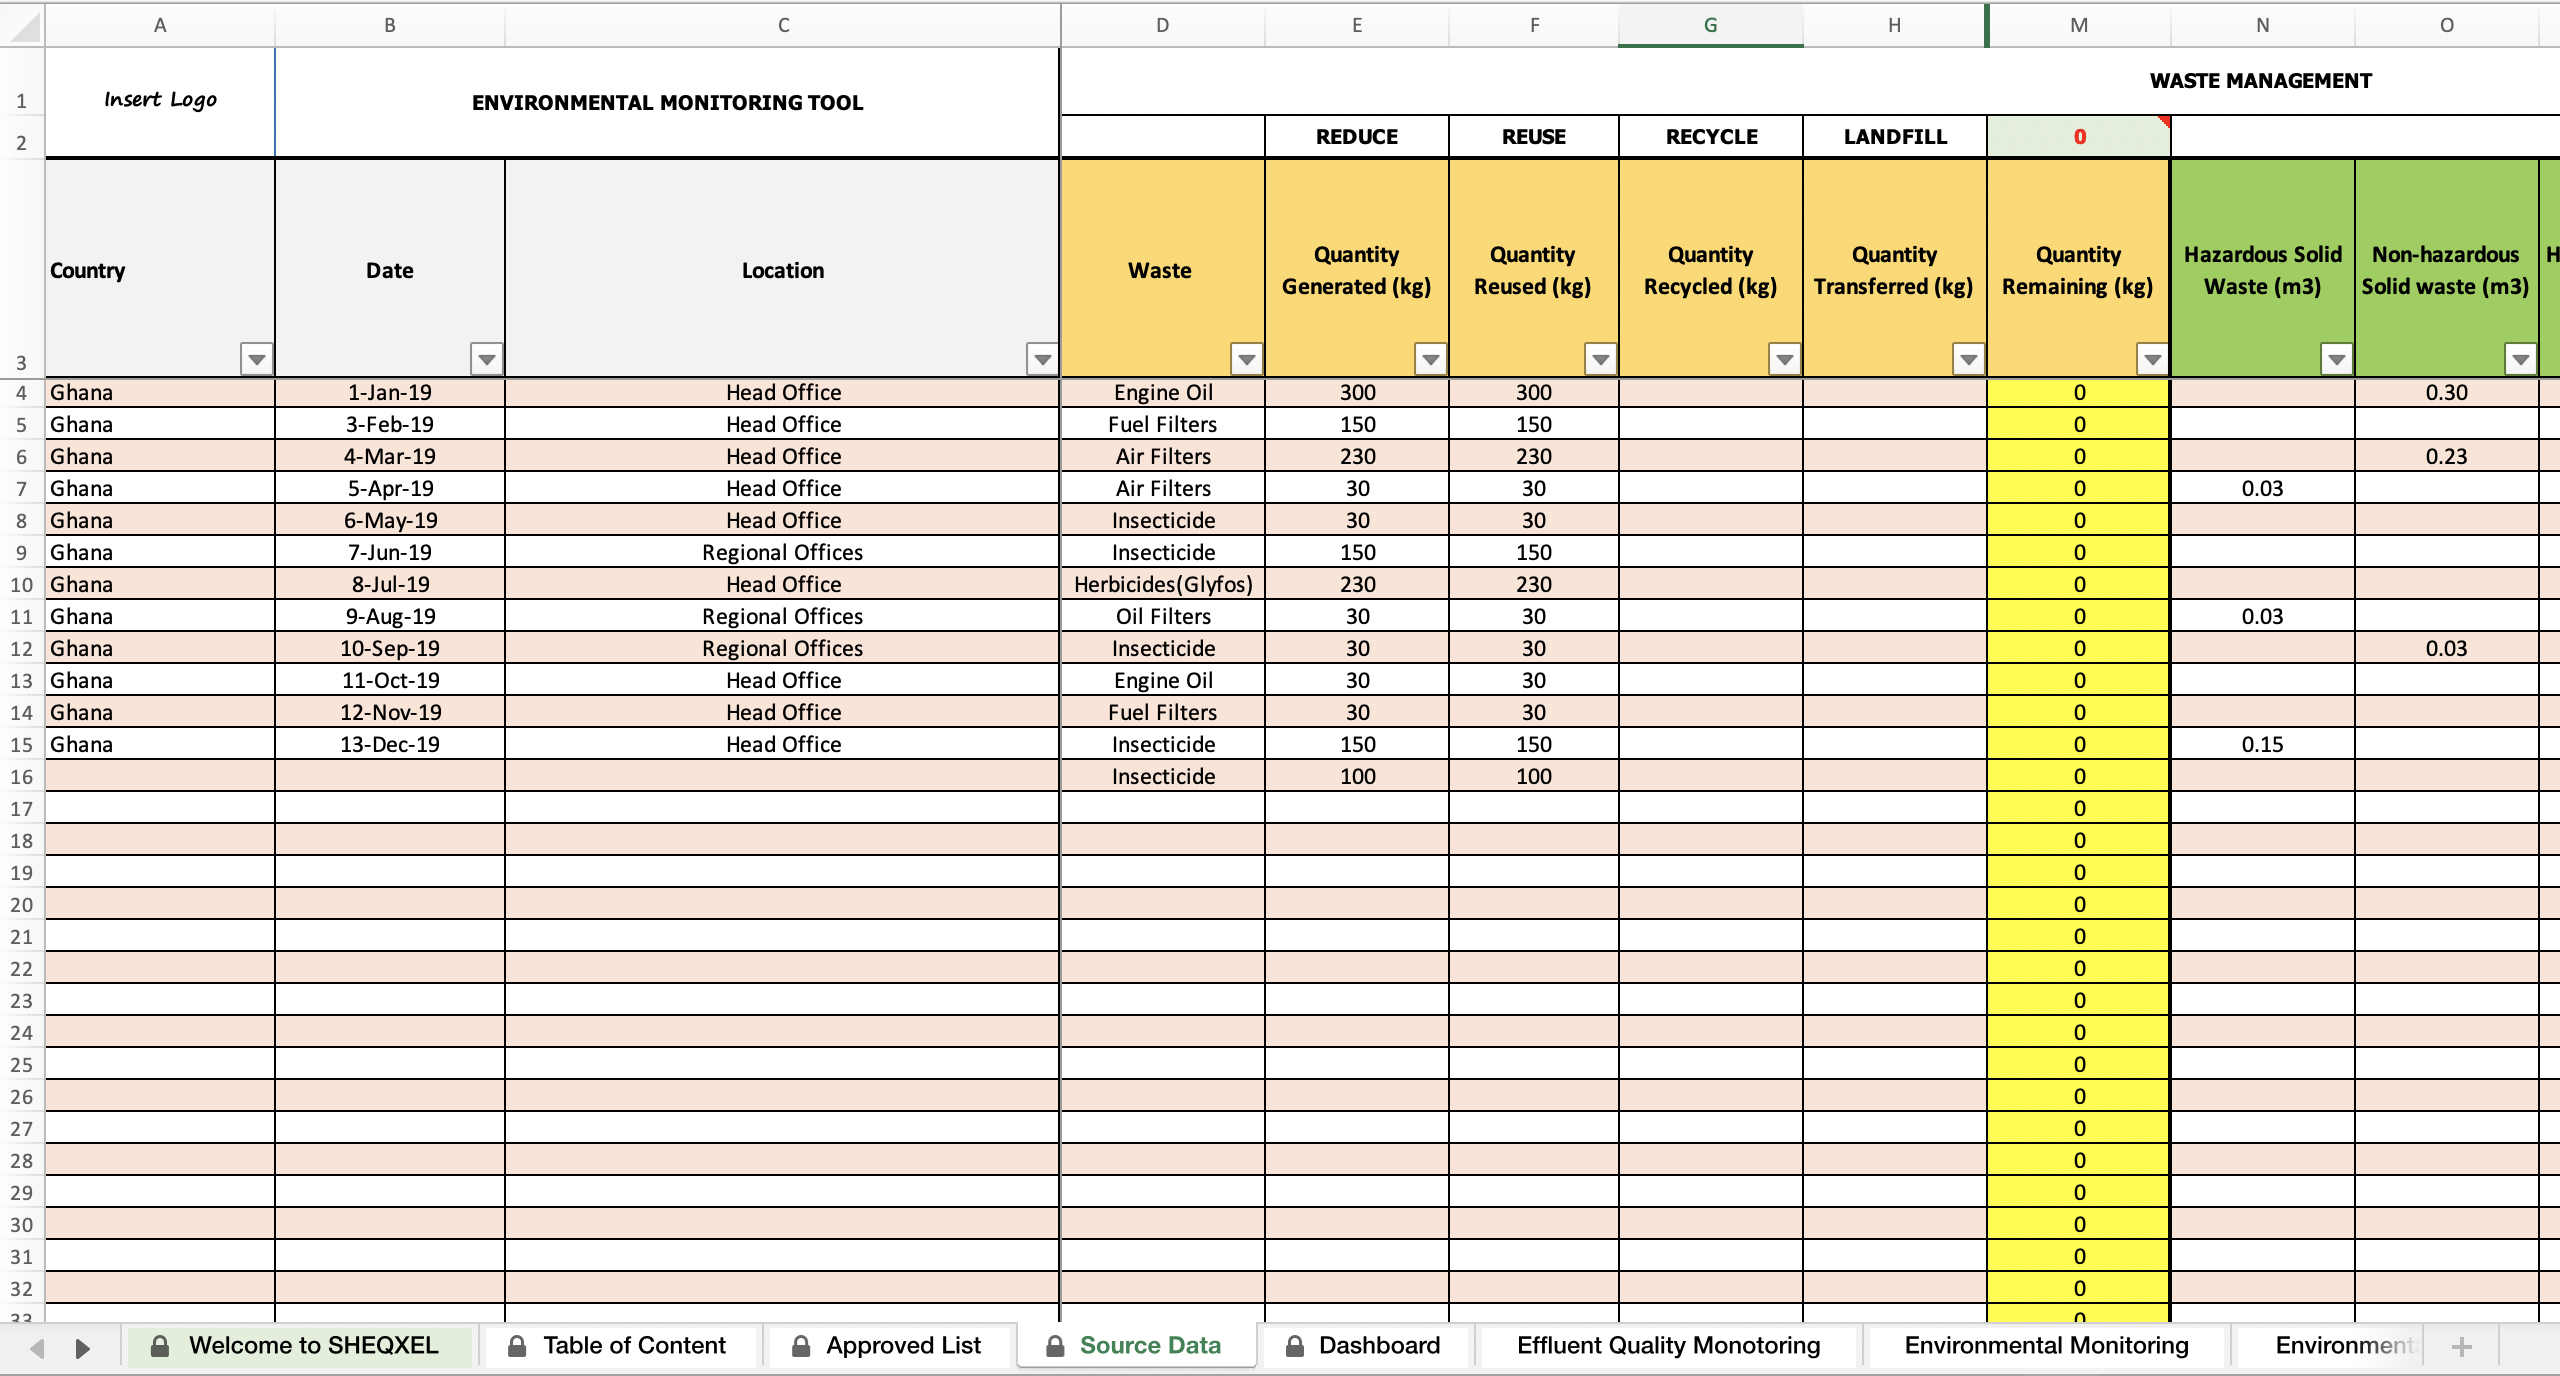Click the Ghana cell in row 10
This screenshot has height=1376, width=2560.
tap(160, 585)
